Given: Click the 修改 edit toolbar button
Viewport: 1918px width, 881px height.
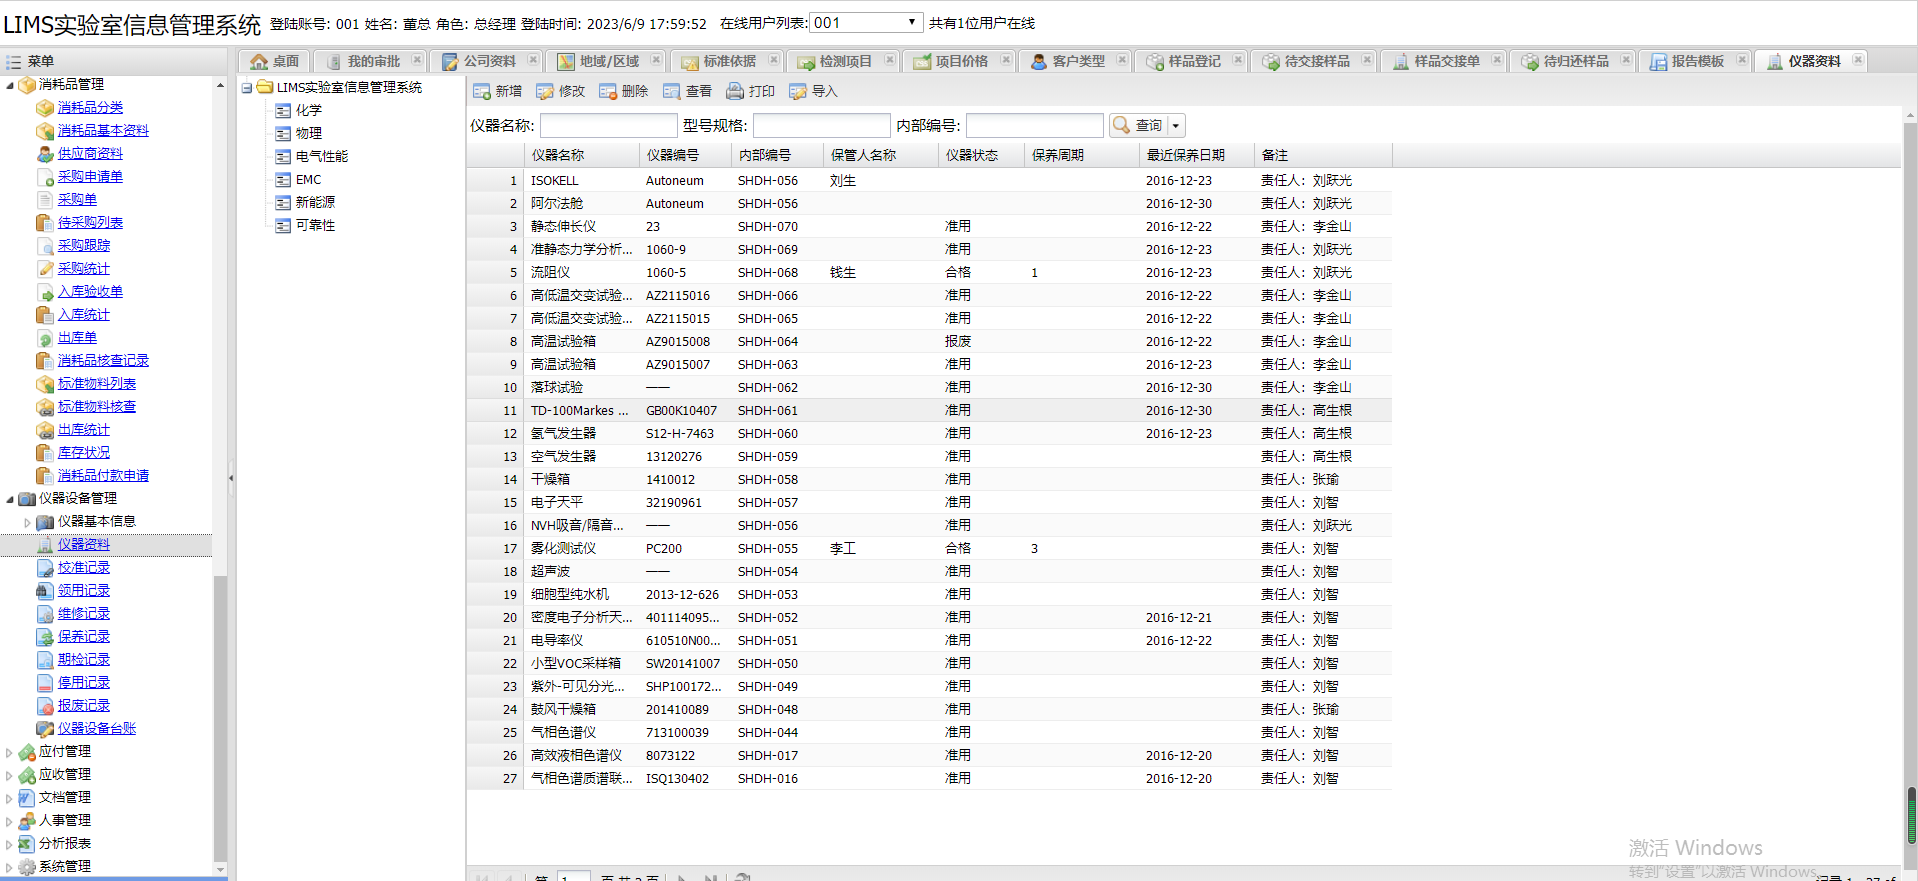Looking at the screenshot, I should pos(561,91).
